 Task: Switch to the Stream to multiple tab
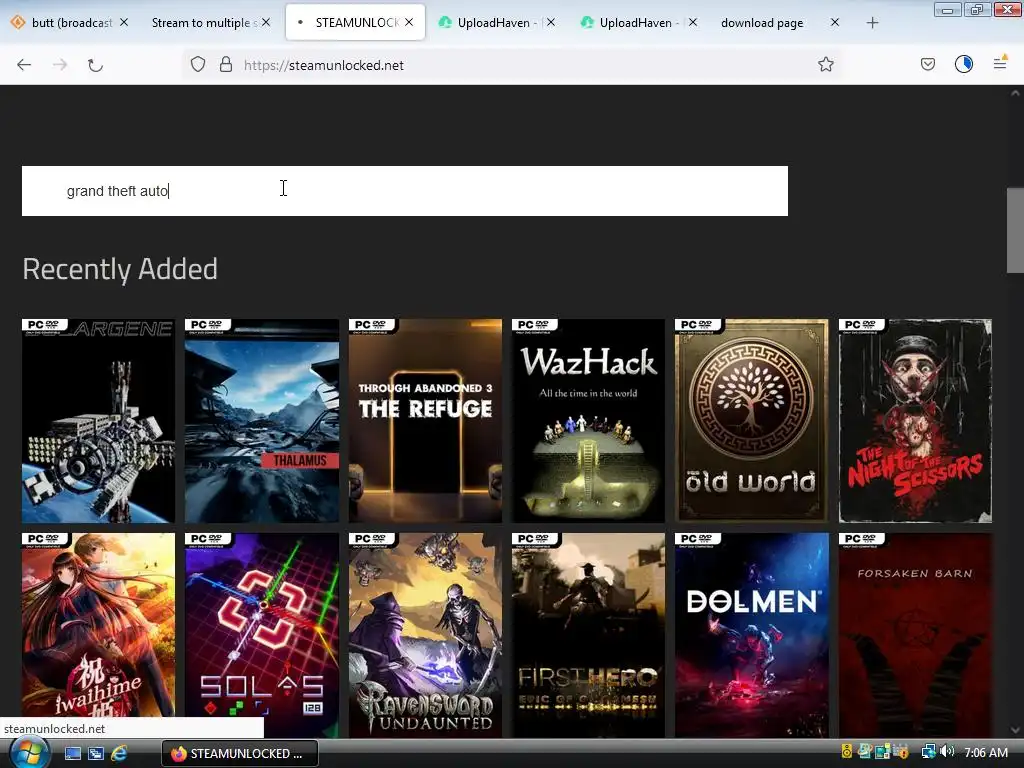(204, 23)
